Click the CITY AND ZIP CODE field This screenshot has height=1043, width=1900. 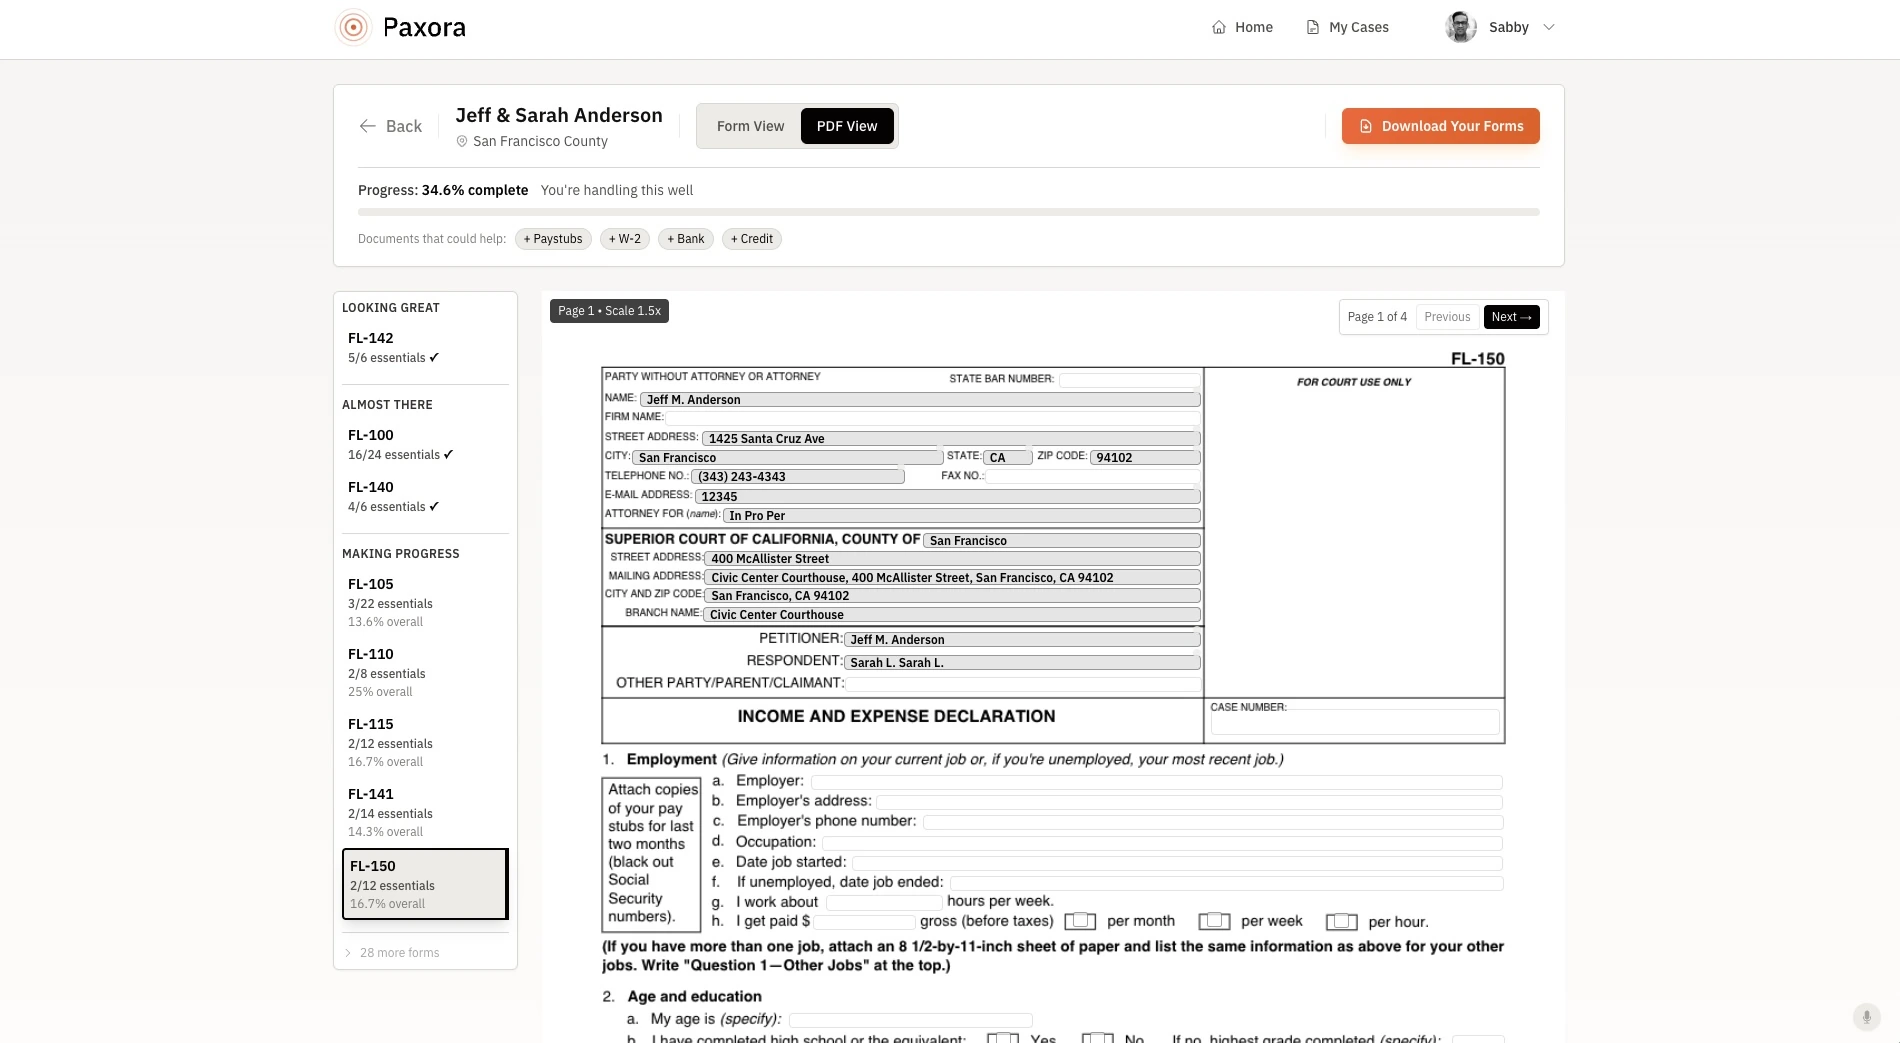[x=952, y=596]
